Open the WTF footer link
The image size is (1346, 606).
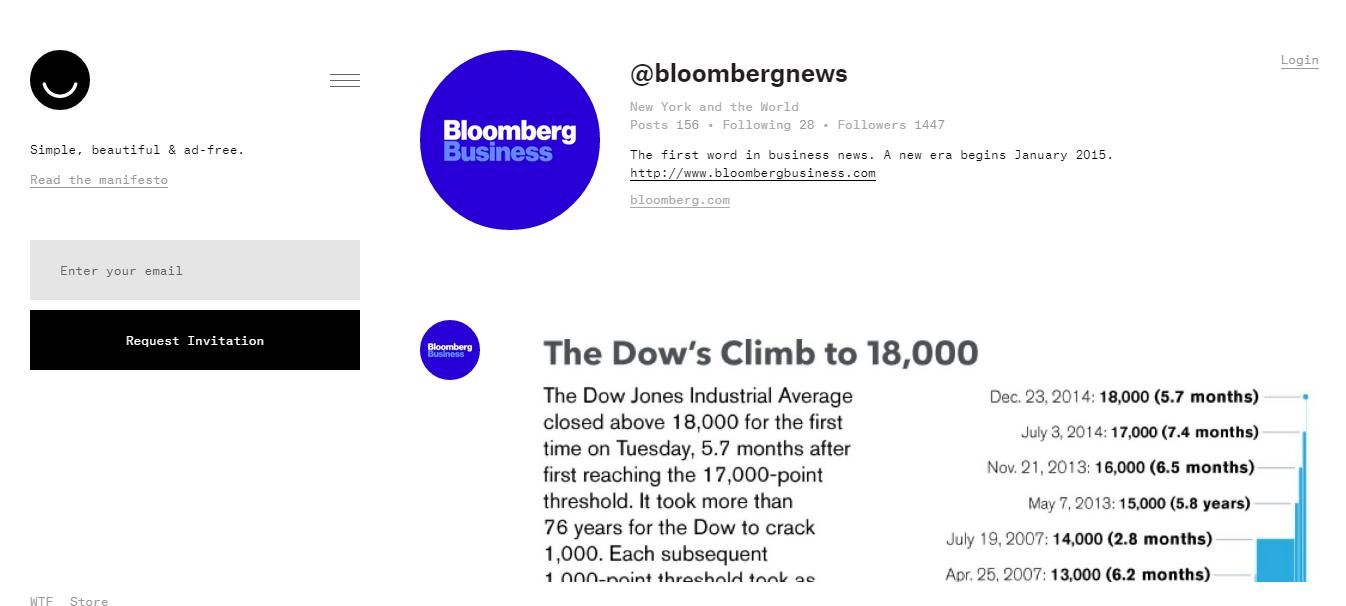[x=41, y=601]
